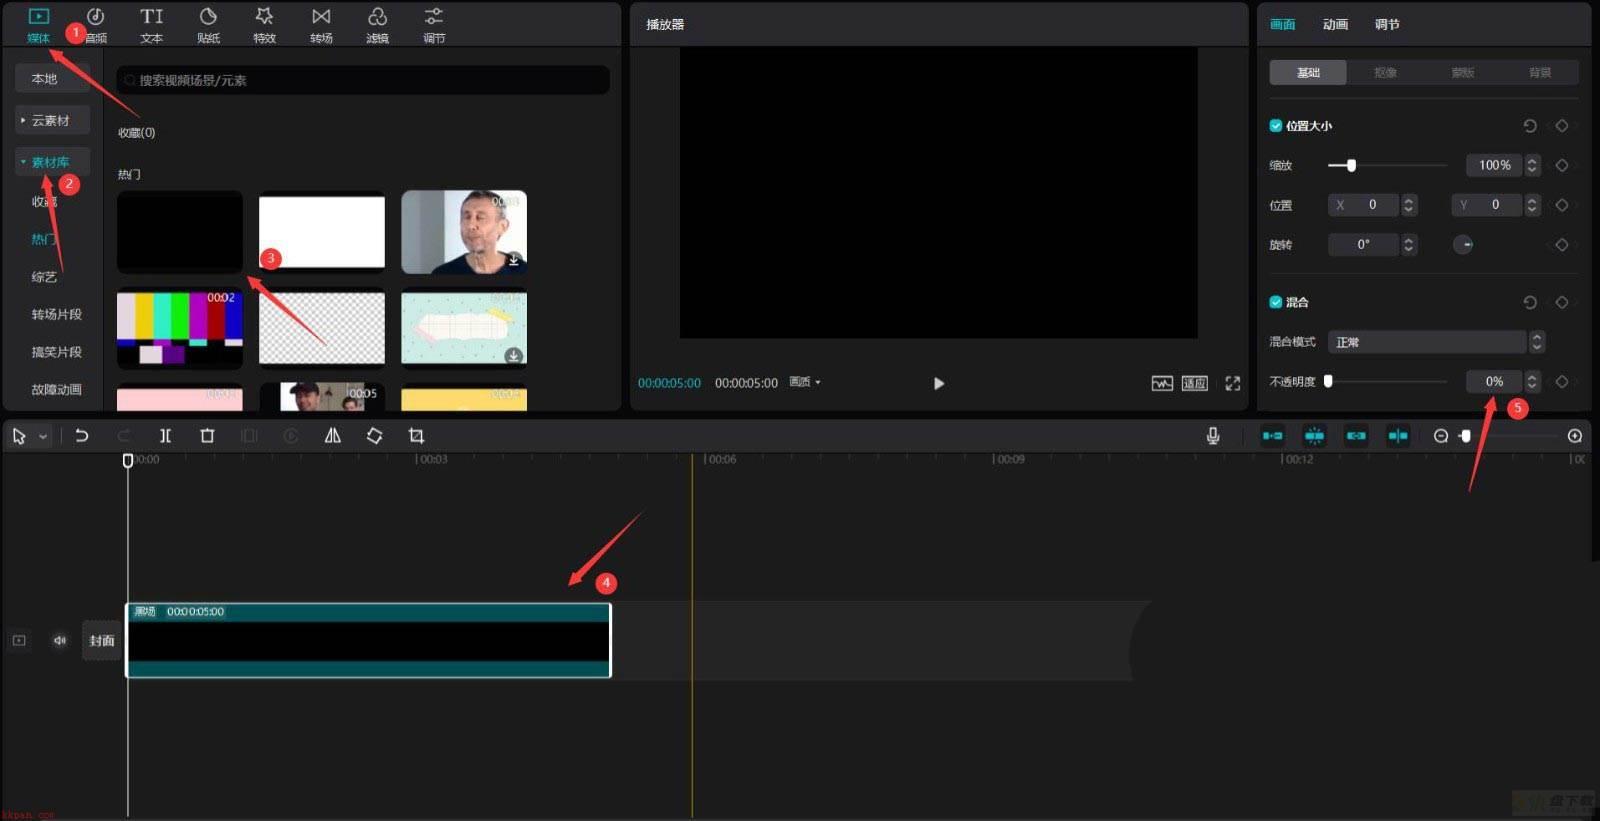1600x821 pixels.
Task: Mute the track audio speaker icon
Action: tap(60, 640)
